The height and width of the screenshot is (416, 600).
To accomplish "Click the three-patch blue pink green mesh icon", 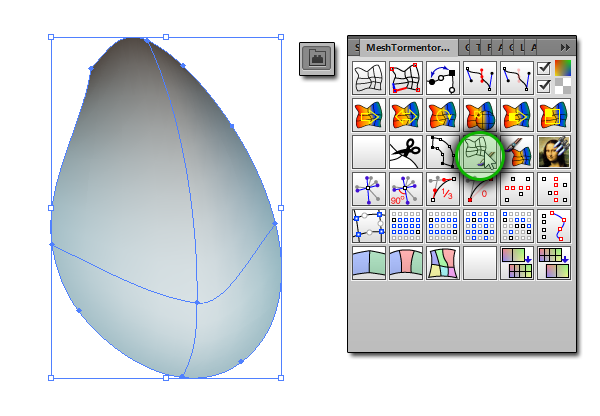I will pyautogui.click(x=406, y=264).
